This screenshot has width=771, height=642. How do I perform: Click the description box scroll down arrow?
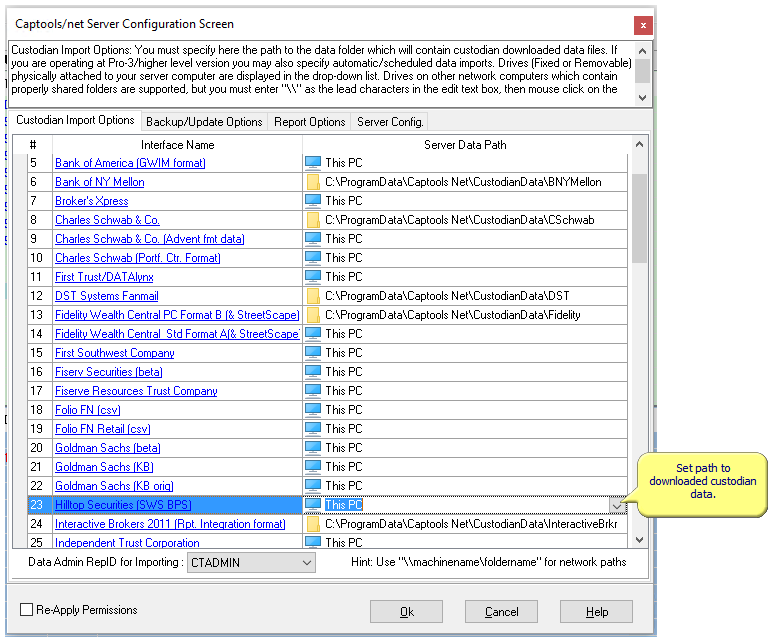[642, 97]
